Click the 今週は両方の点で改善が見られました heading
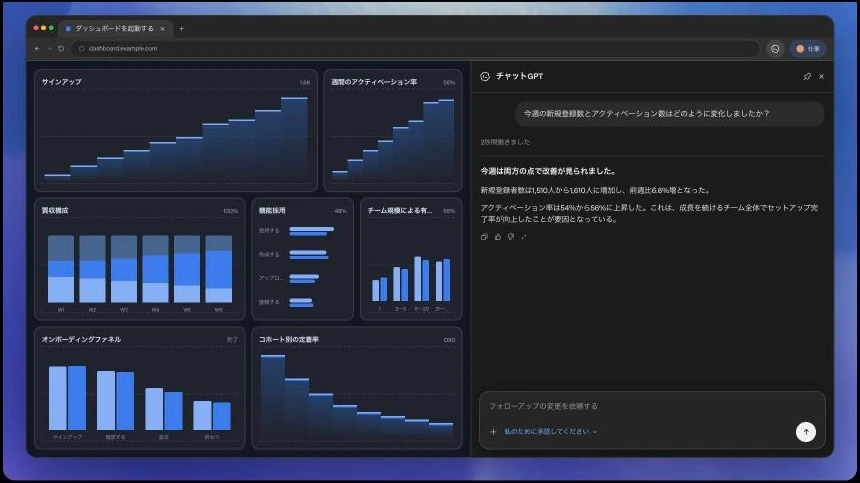Viewport: 860px width, 483px height. 547,171
